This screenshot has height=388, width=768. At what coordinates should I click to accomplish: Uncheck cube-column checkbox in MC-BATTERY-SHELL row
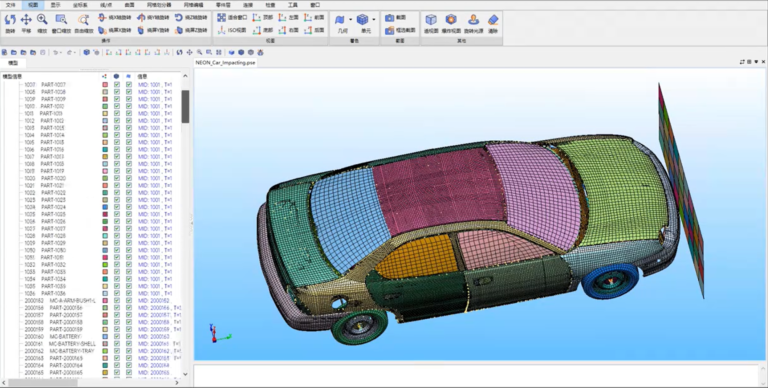117,344
